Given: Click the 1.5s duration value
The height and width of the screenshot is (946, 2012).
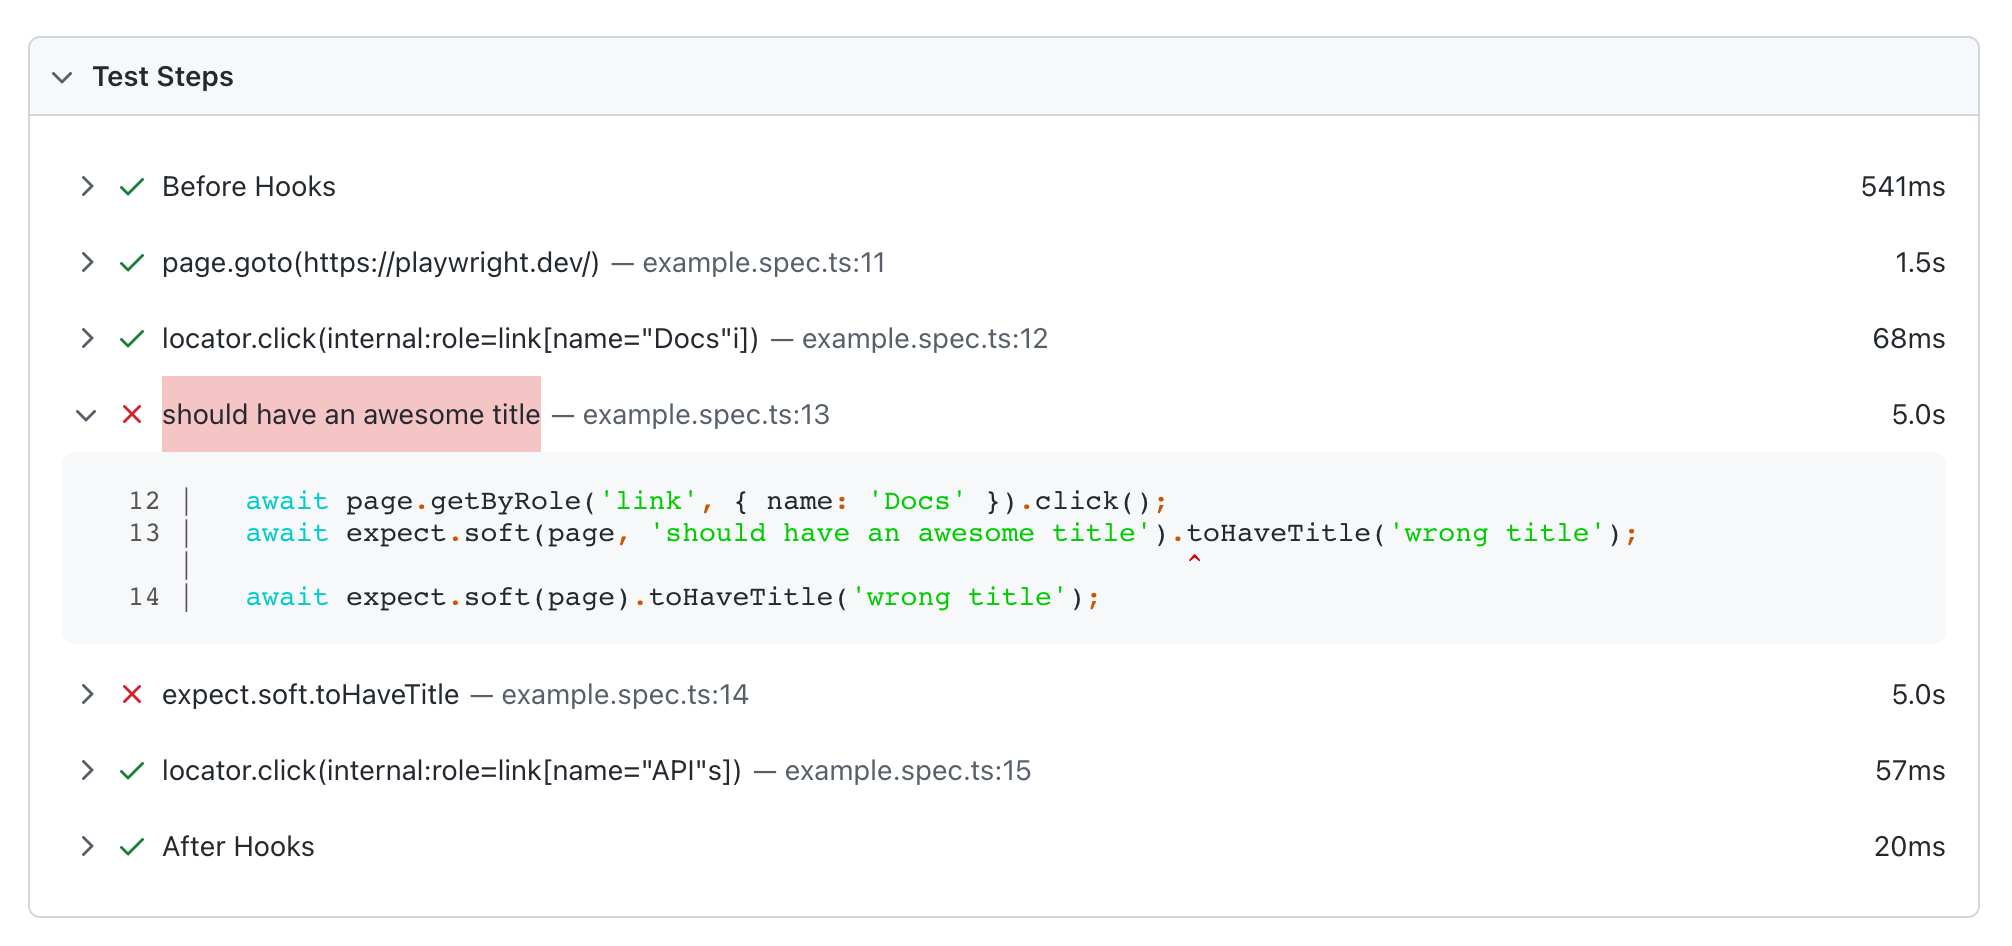Looking at the screenshot, I should click(1920, 263).
